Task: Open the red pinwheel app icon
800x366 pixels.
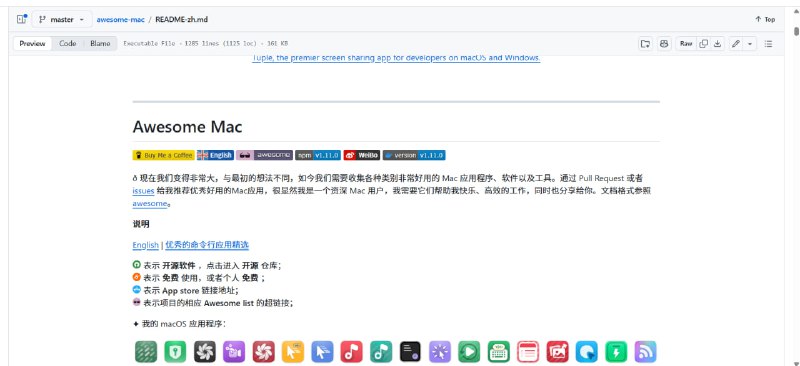Action: click(x=263, y=352)
